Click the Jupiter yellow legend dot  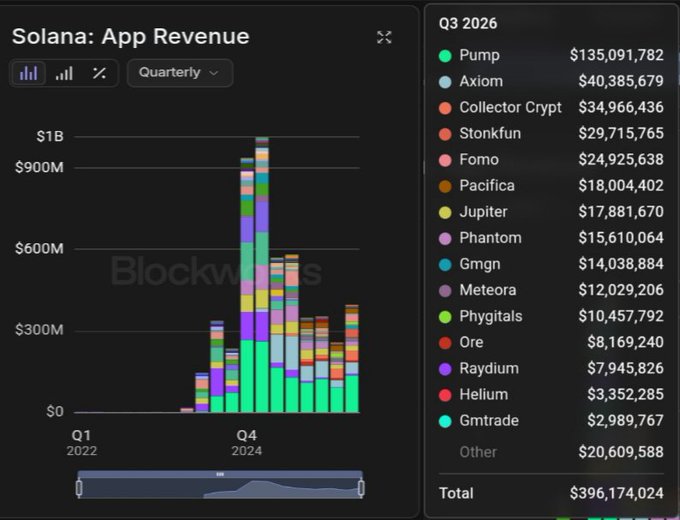coord(445,213)
